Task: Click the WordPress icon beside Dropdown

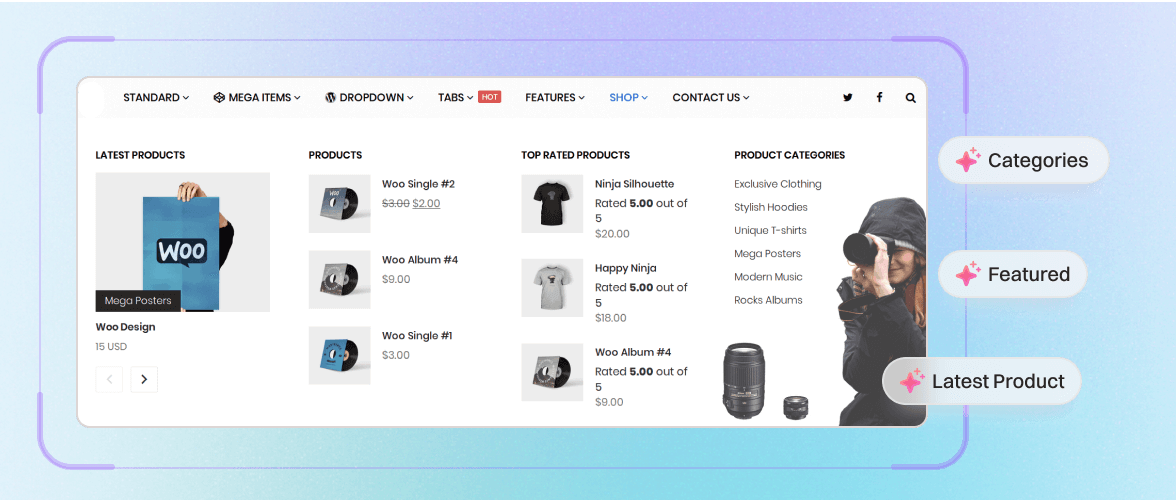Action: tap(330, 97)
